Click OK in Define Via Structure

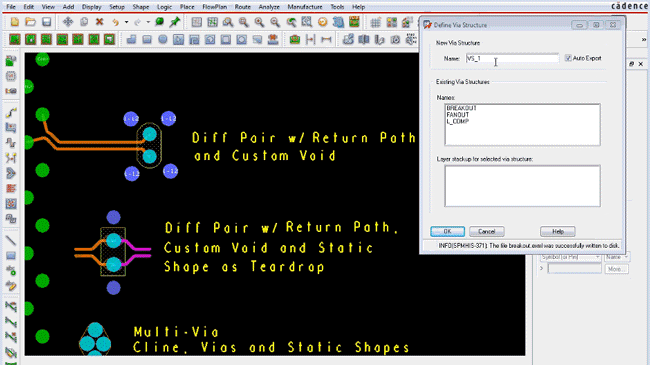click(447, 231)
